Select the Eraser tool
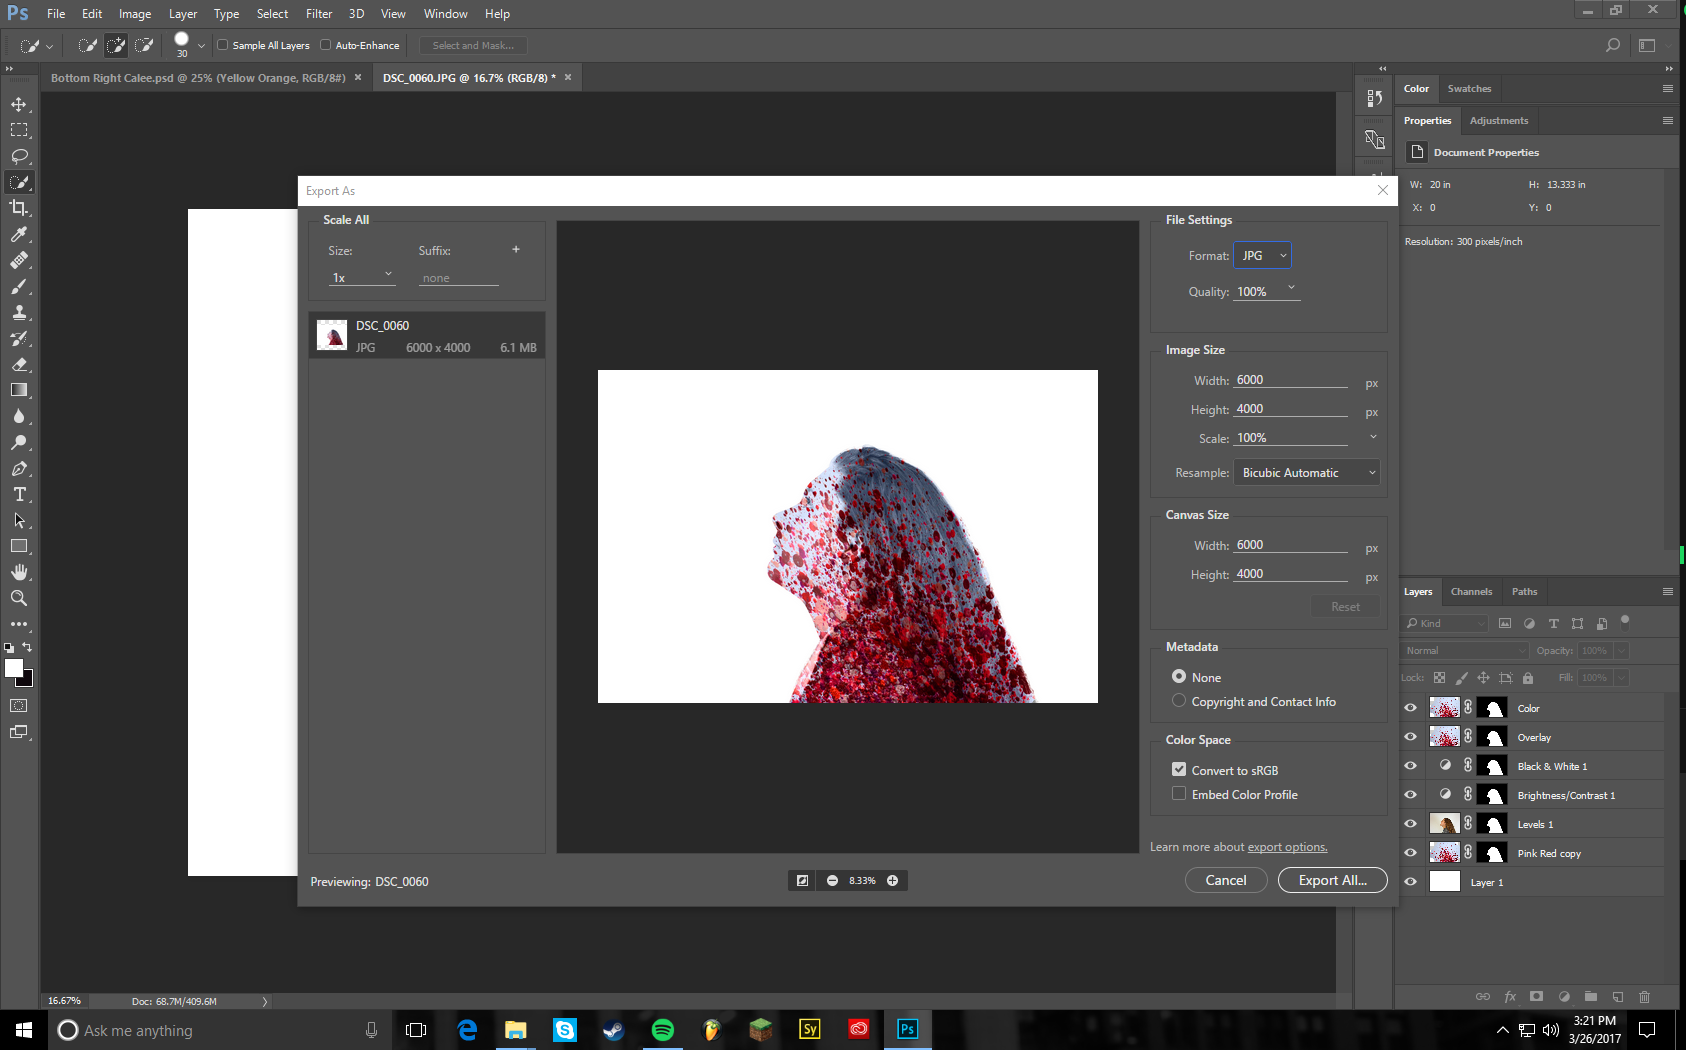This screenshot has height=1050, width=1686. click(19, 364)
